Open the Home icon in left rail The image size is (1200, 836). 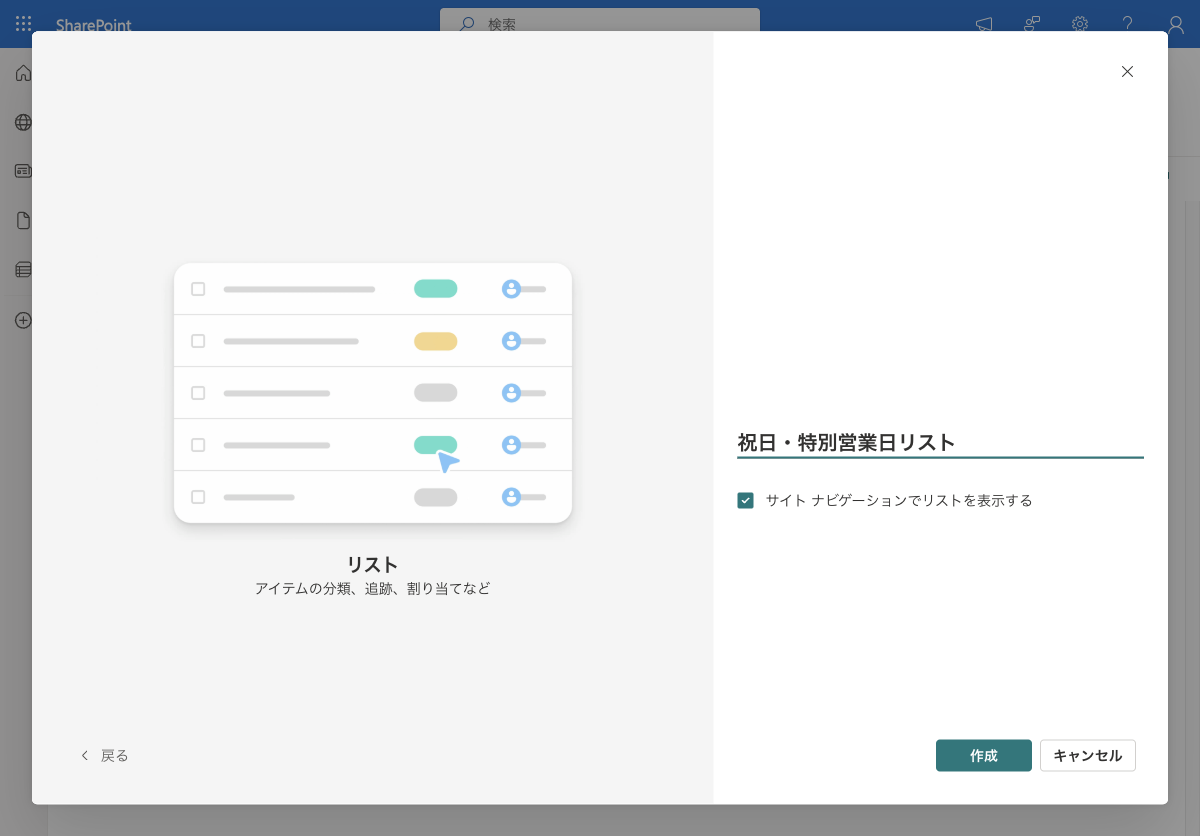point(23,73)
